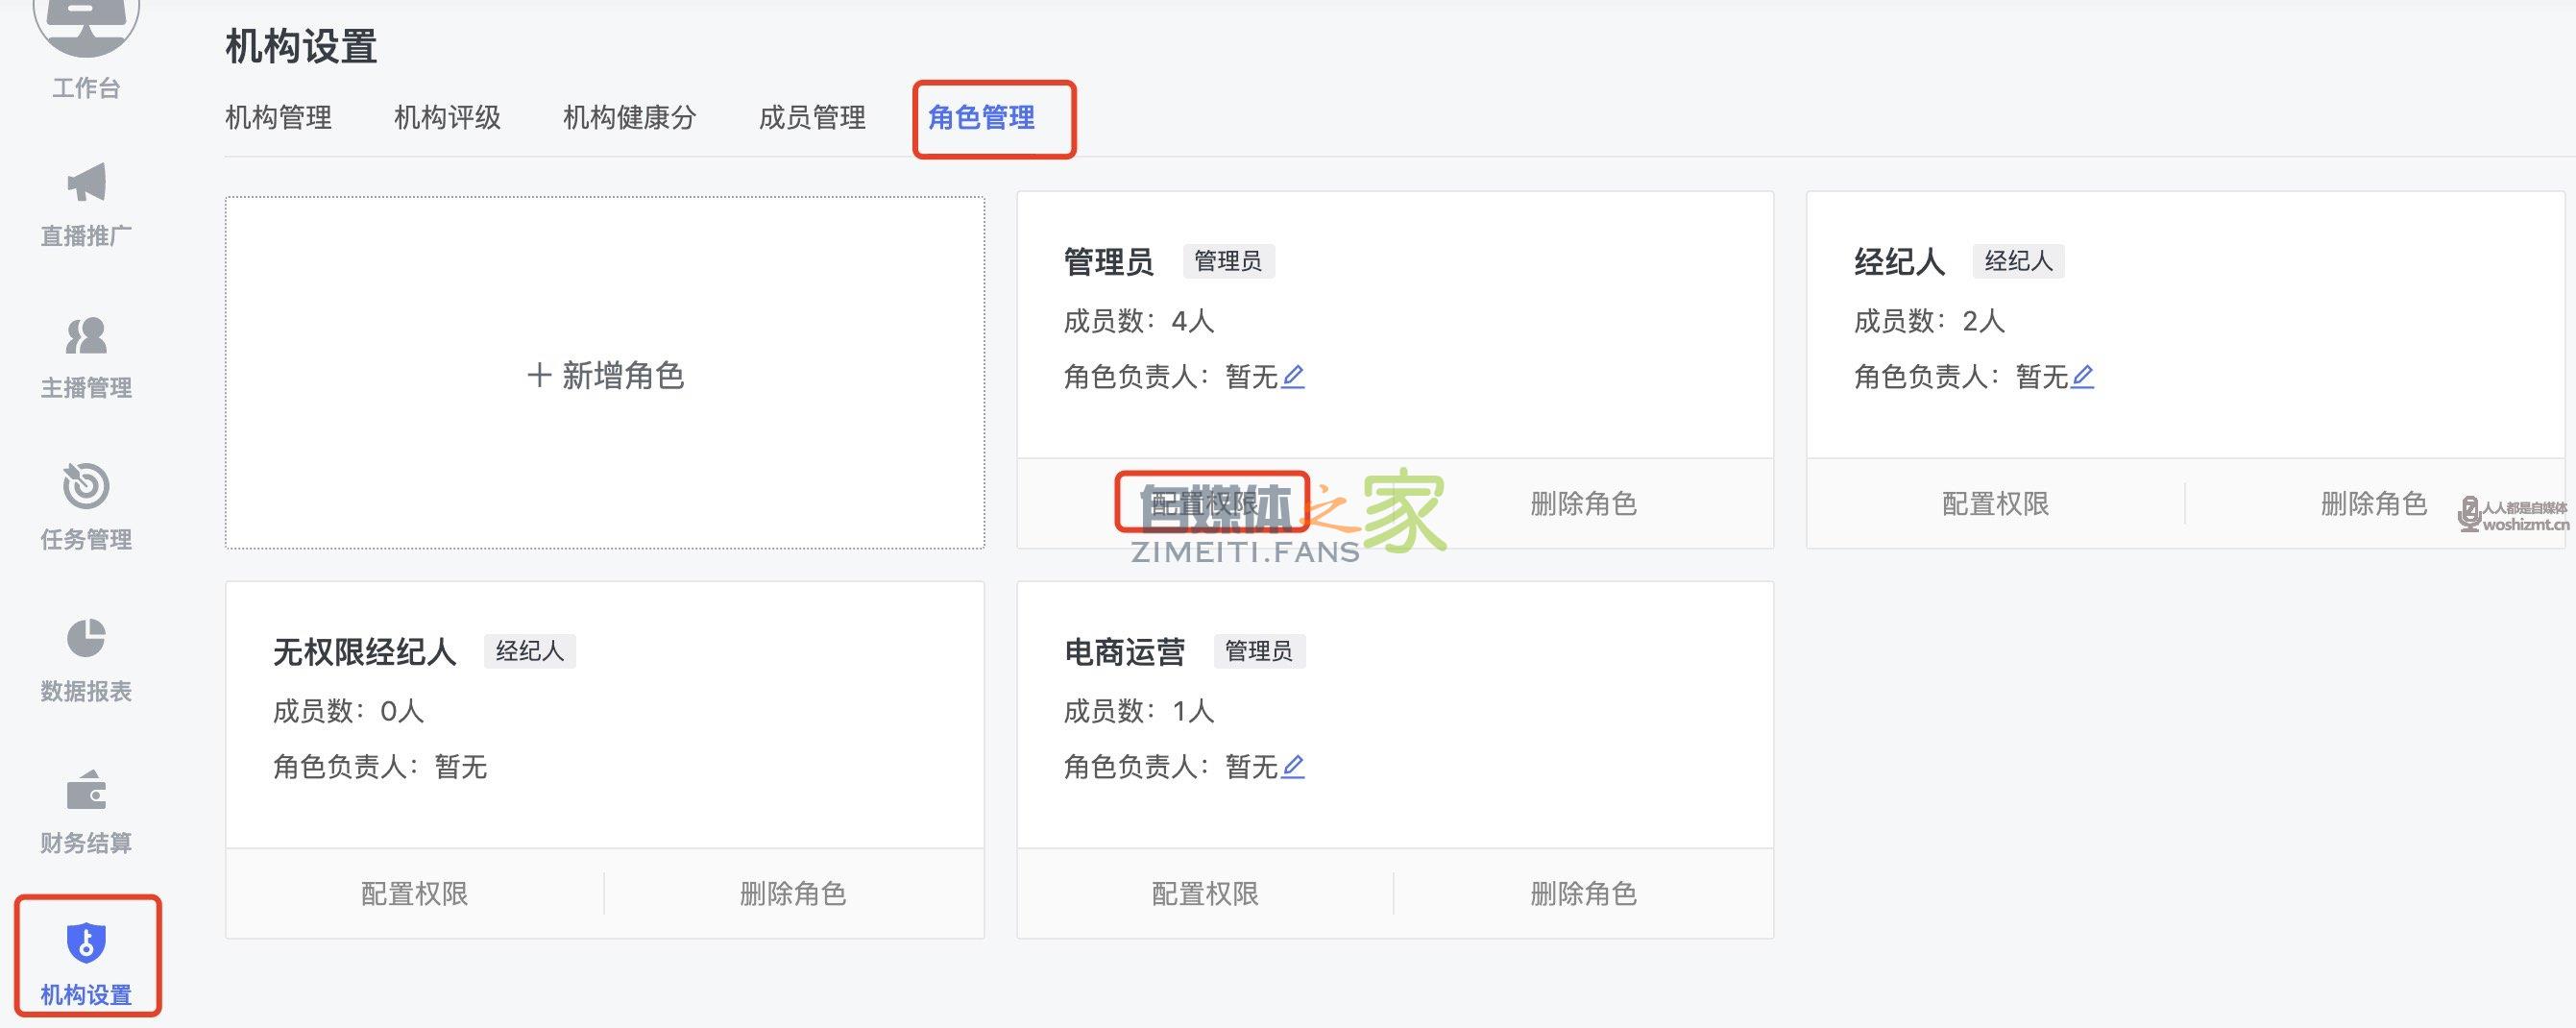Open 主播管理 sidebar icon

click(x=86, y=336)
